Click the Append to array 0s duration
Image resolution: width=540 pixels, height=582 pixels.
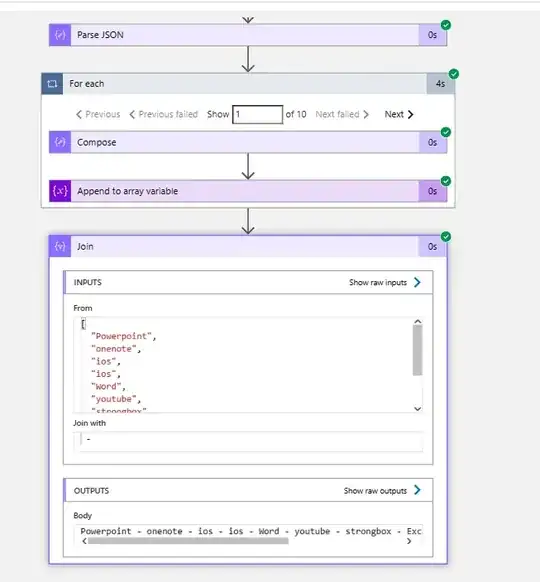tap(432, 191)
